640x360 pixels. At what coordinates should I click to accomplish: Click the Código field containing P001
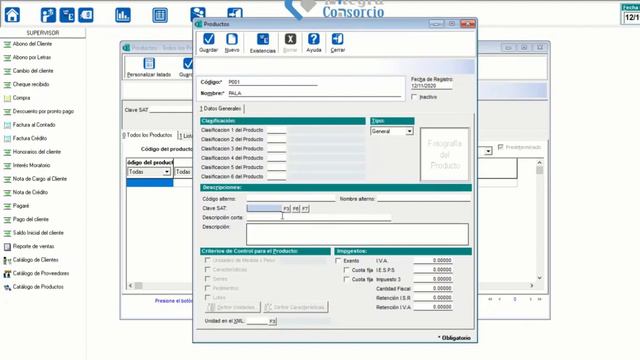click(272, 82)
